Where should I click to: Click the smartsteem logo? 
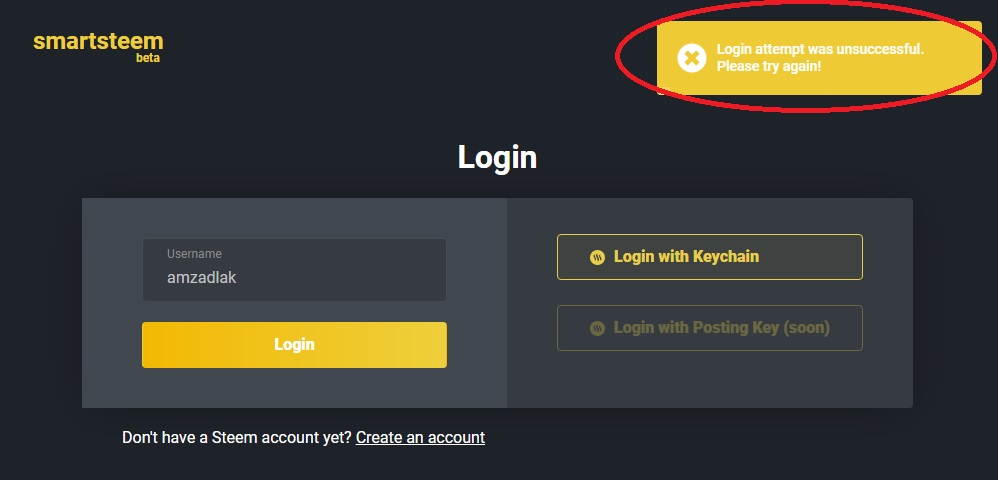coord(97,41)
